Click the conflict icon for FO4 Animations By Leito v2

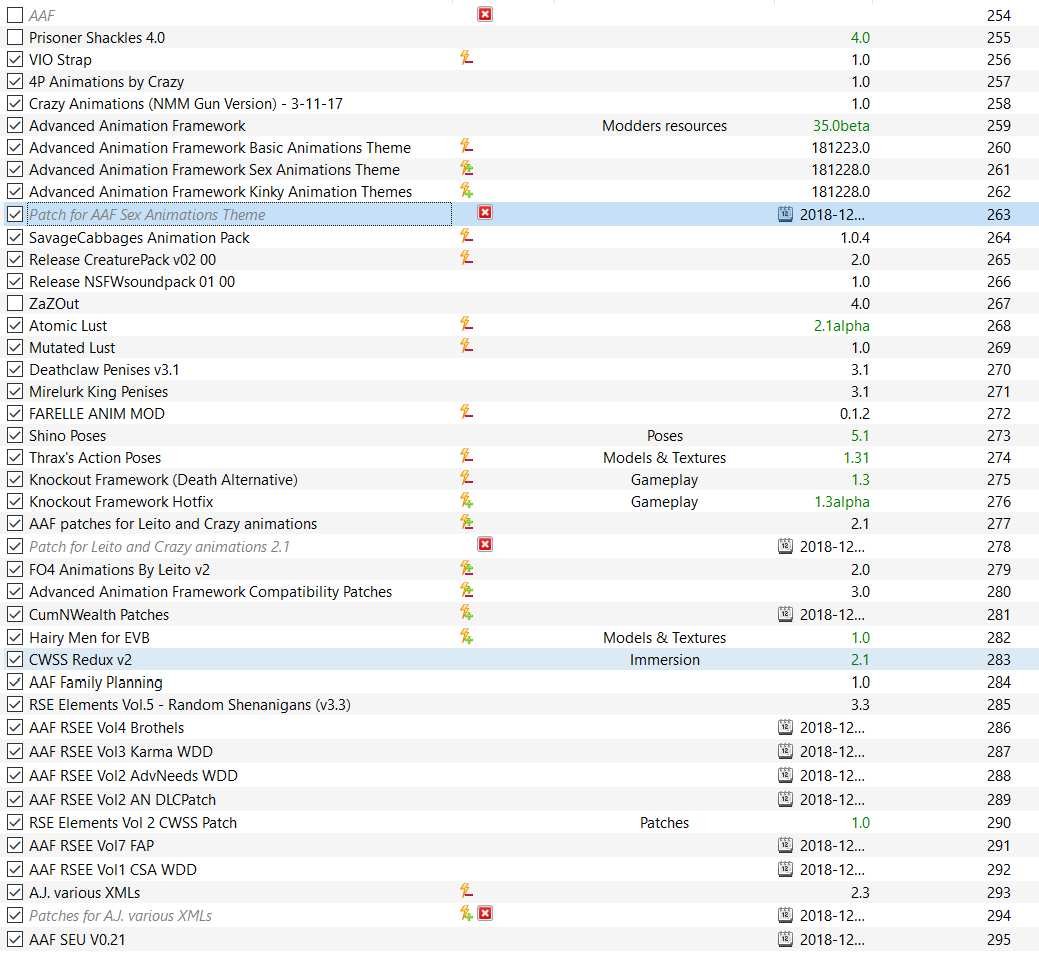pyautogui.click(x=466, y=568)
